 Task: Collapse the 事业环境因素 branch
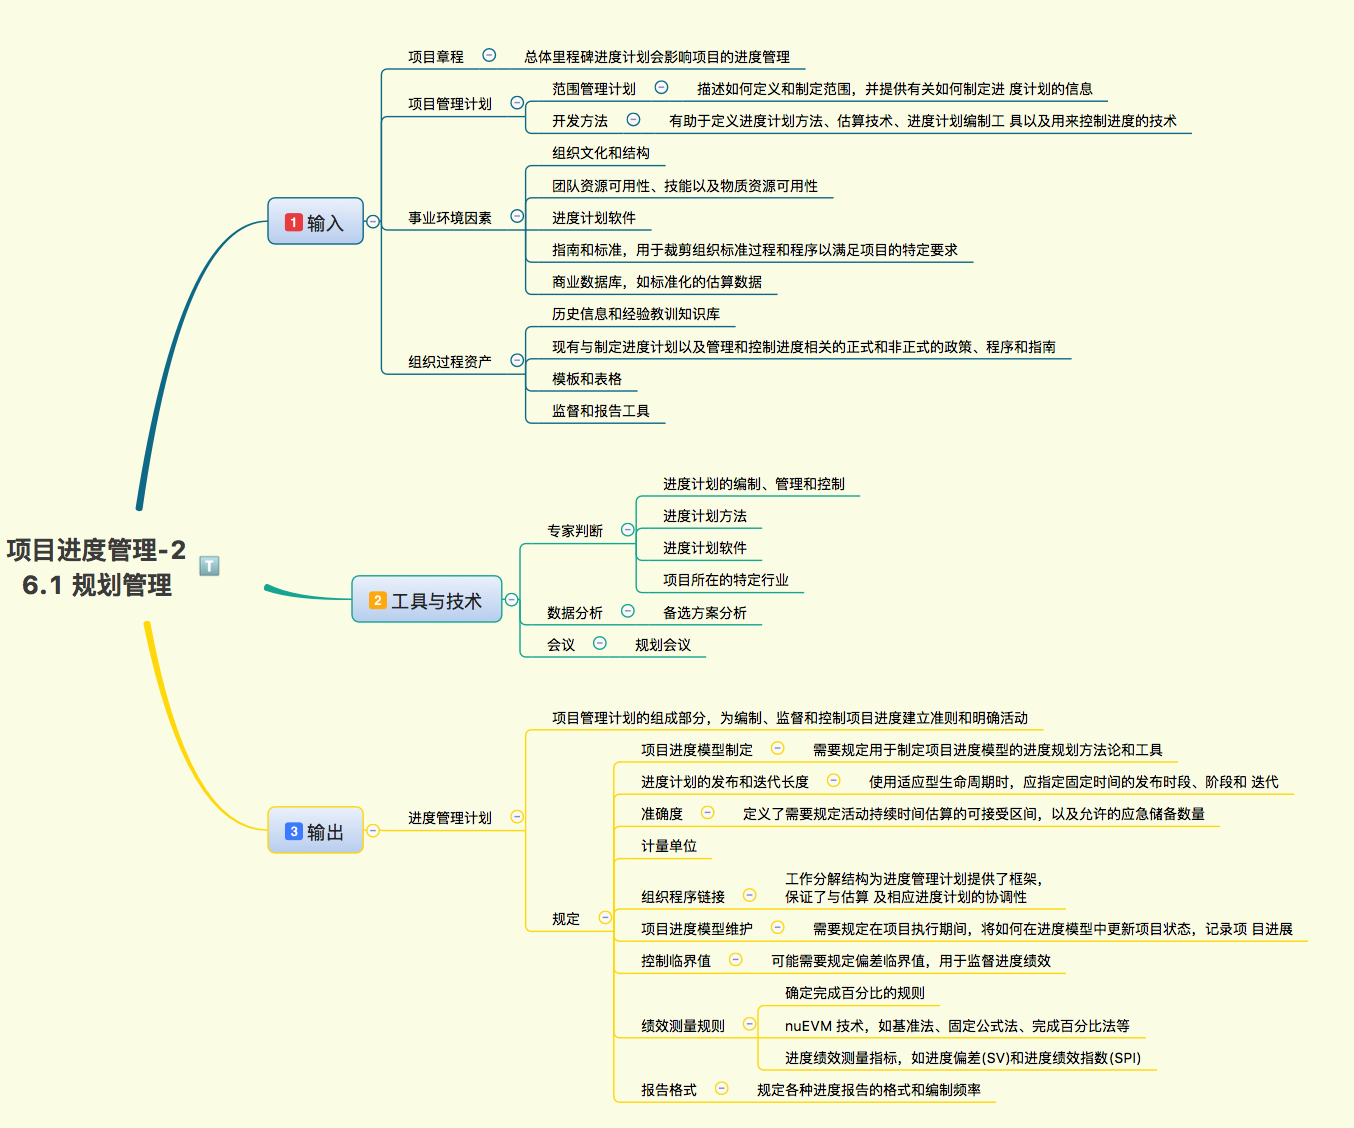[517, 215]
